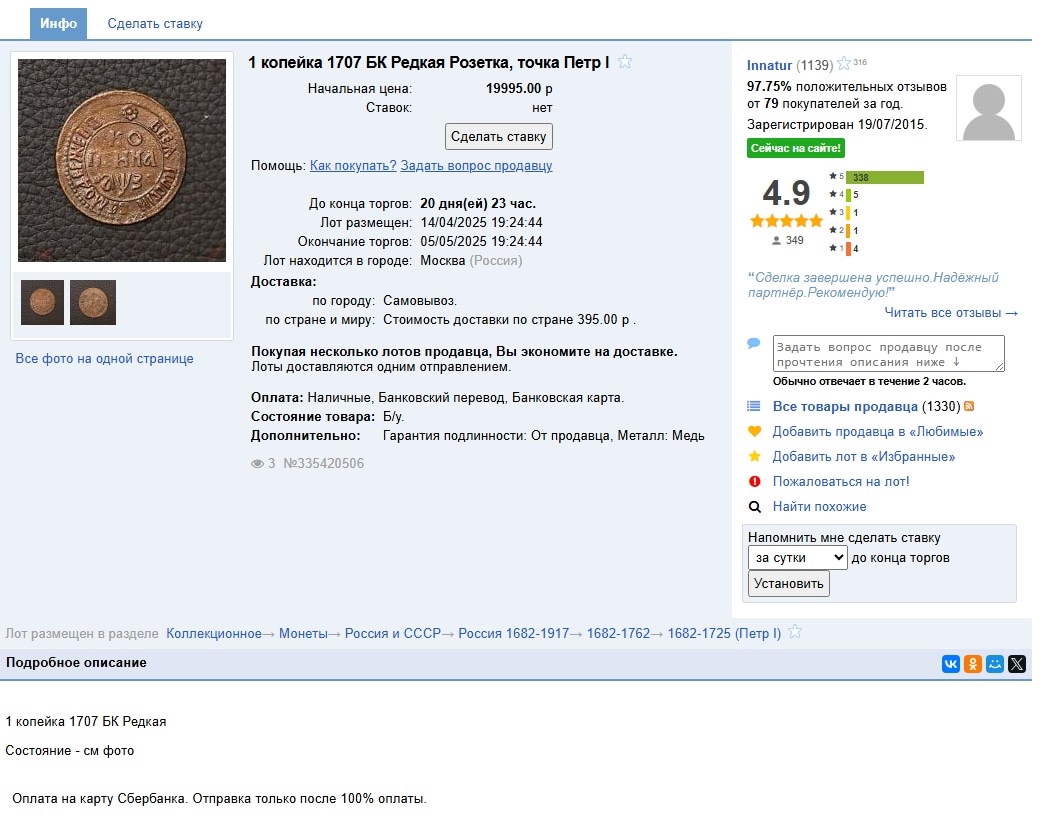1040x829 pixels.
Task: Click the Moy Mir share icon
Action: pos(995,664)
